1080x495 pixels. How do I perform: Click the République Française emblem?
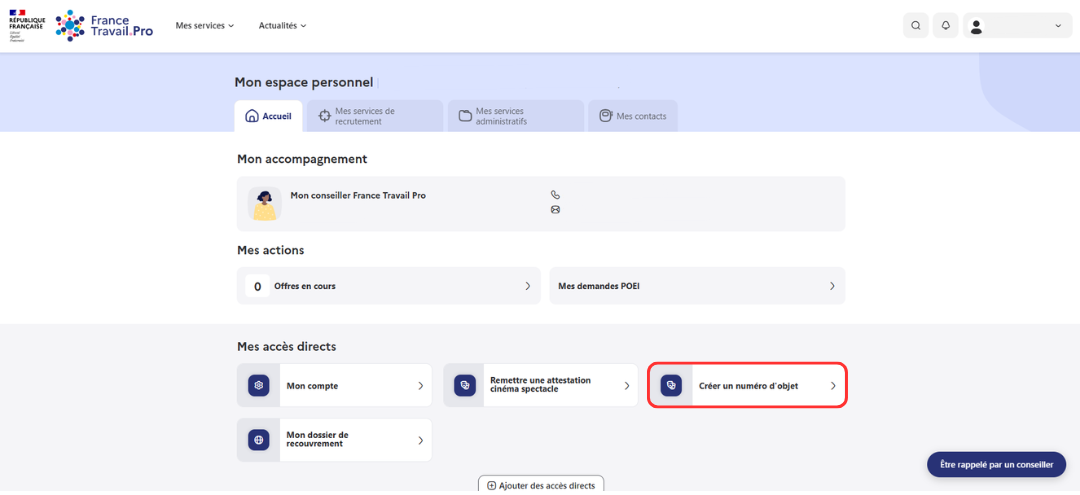click(27, 25)
